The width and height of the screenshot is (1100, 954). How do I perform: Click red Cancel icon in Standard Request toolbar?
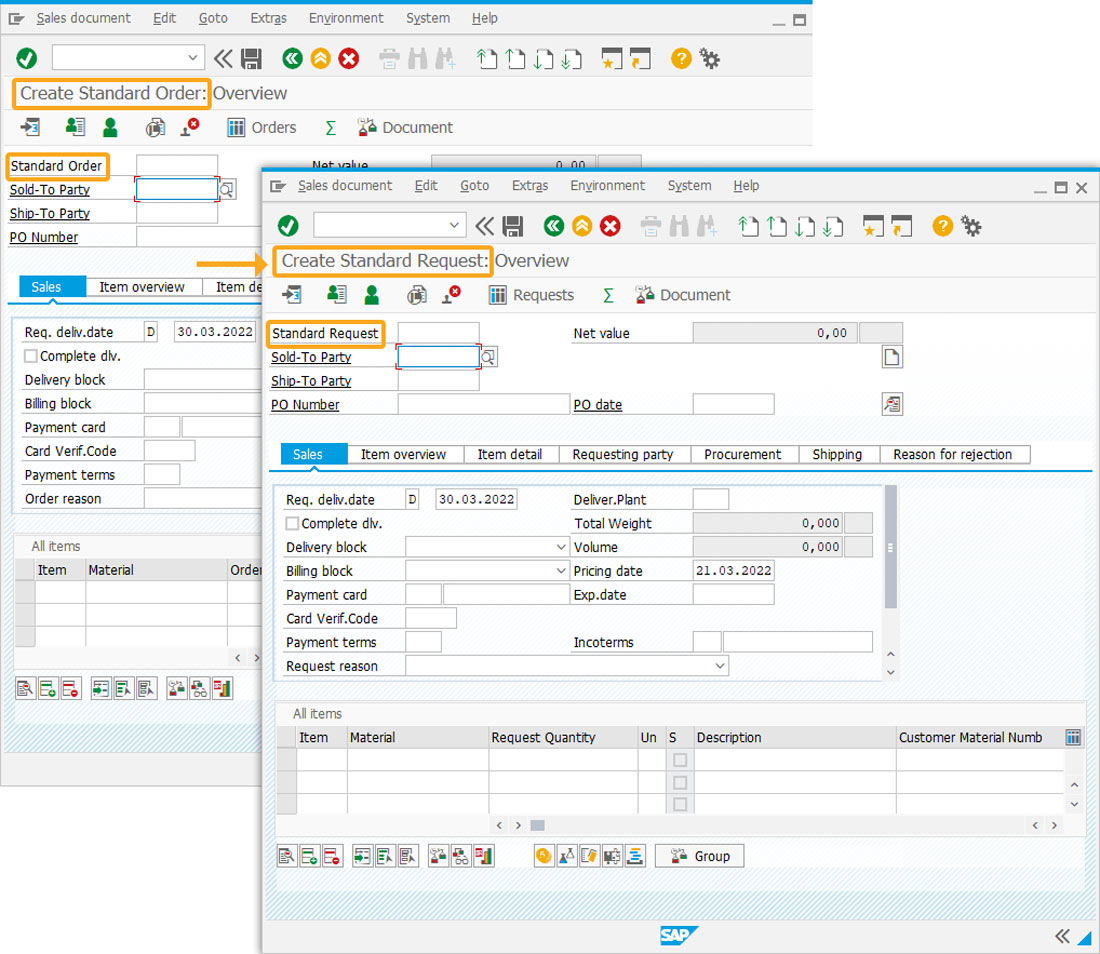pyautogui.click(x=610, y=226)
